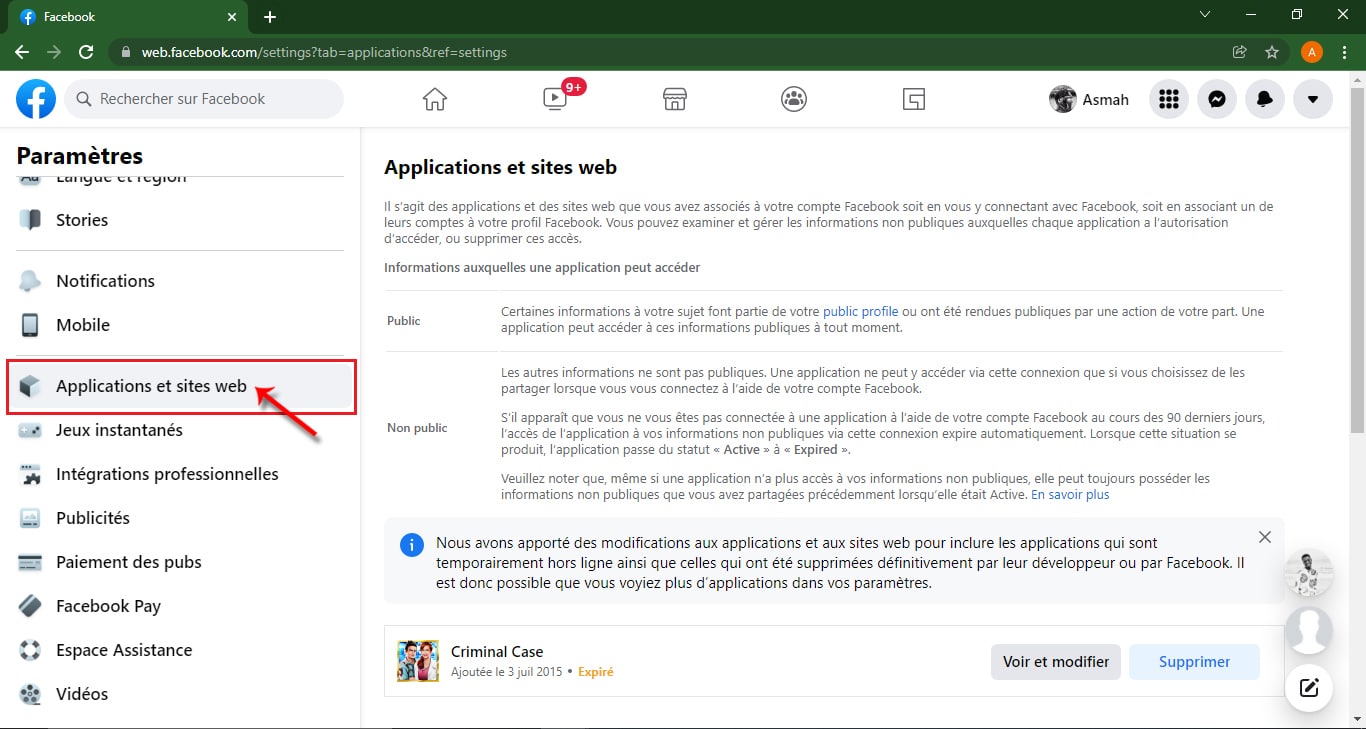The width and height of the screenshot is (1366, 729).
Task: Click the Jeux instantanés controller icon
Action: pos(30,430)
